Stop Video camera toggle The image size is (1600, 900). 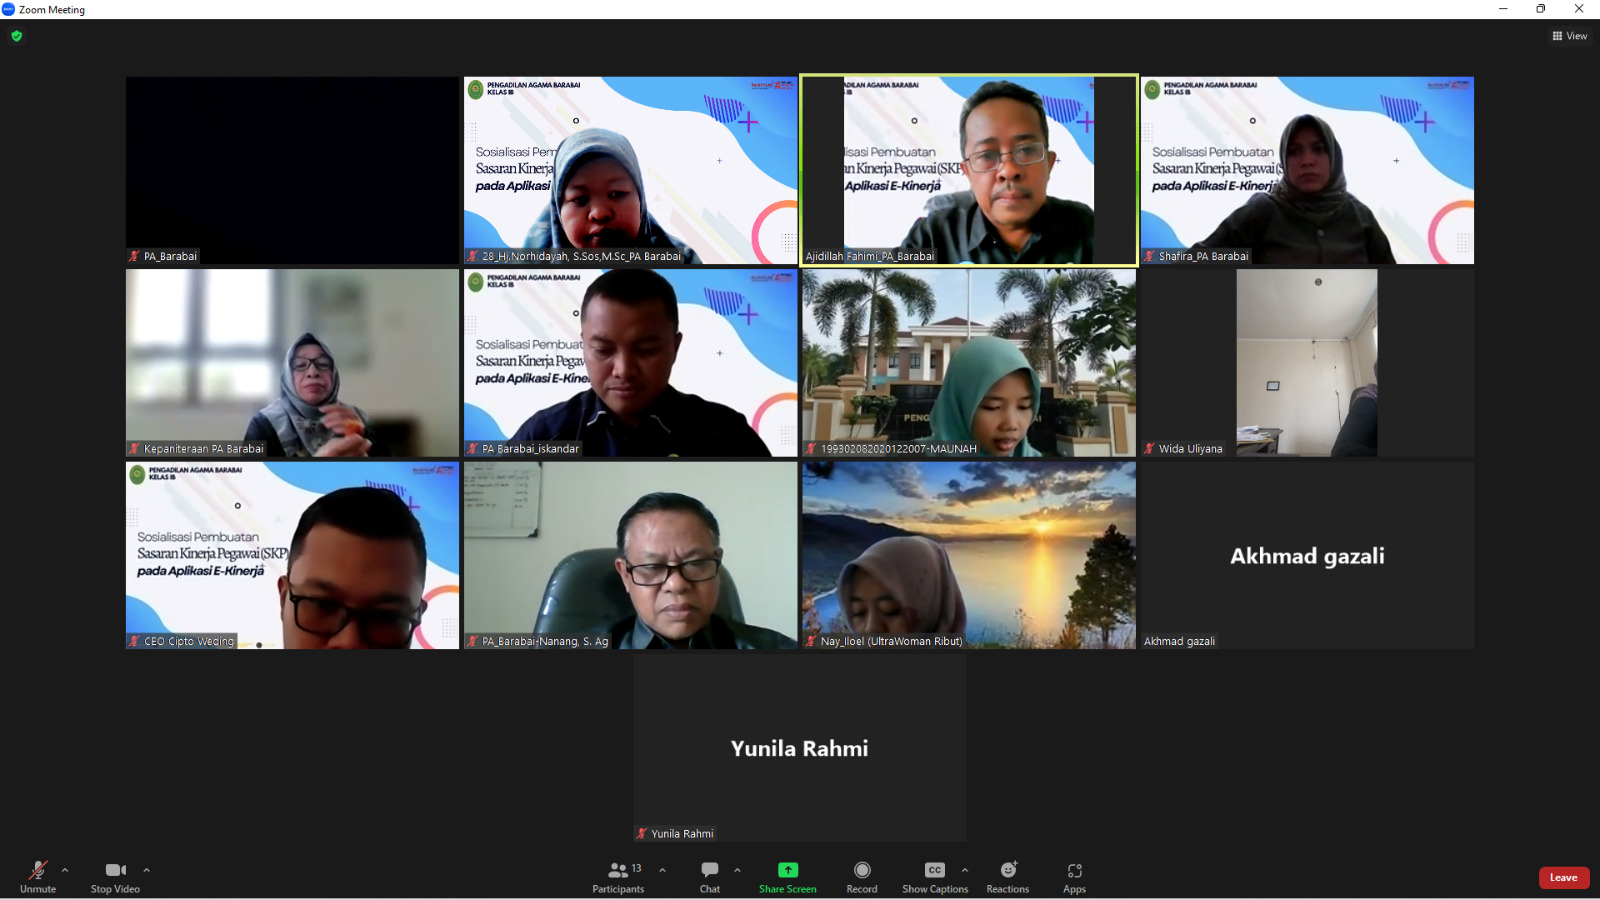point(115,876)
